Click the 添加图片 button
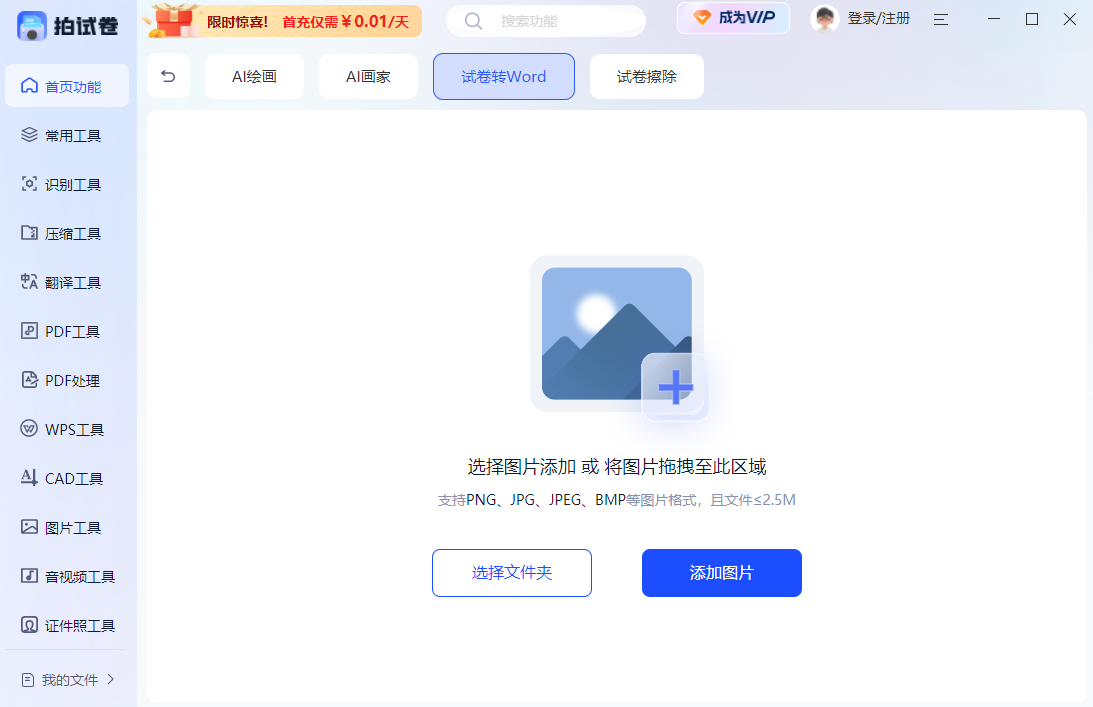The width and height of the screenshot is (1093, 707). pyautogui.click(x=721, y=573)
